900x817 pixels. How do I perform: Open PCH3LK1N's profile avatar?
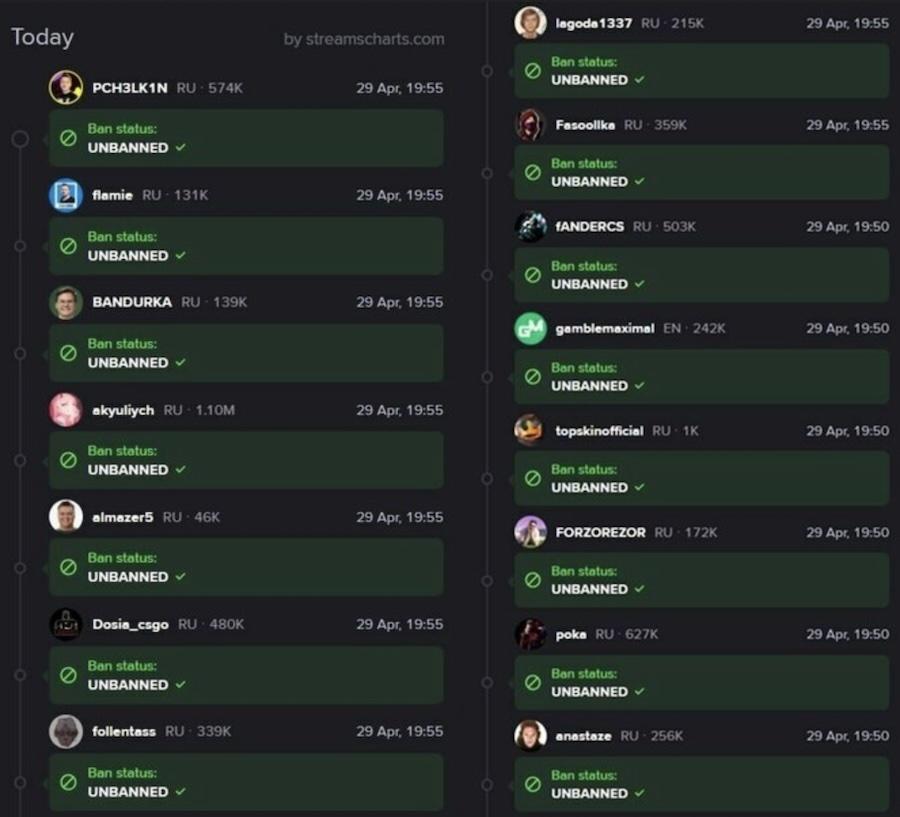tap(65, 87)
